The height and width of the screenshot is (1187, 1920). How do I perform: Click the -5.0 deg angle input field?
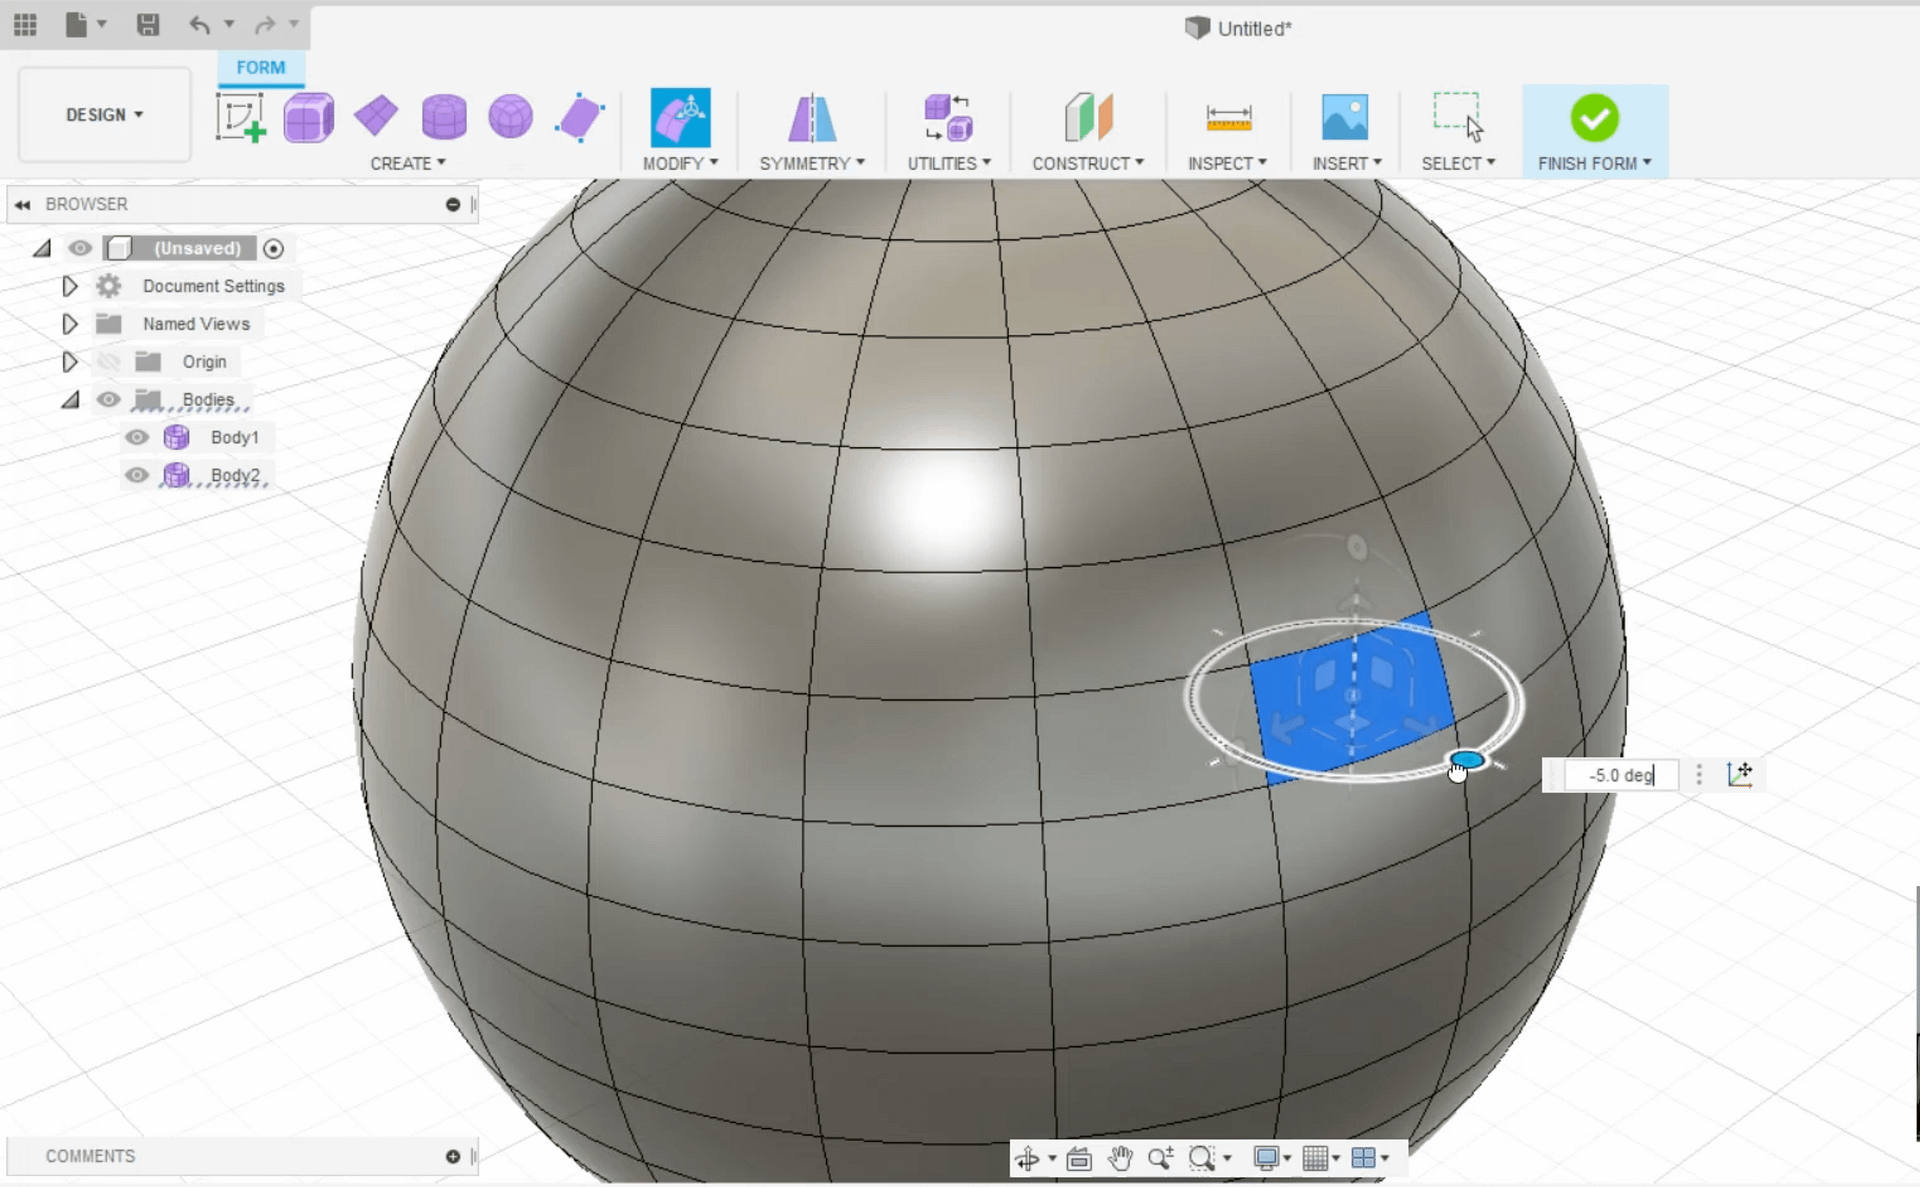tap(1621, 775)
